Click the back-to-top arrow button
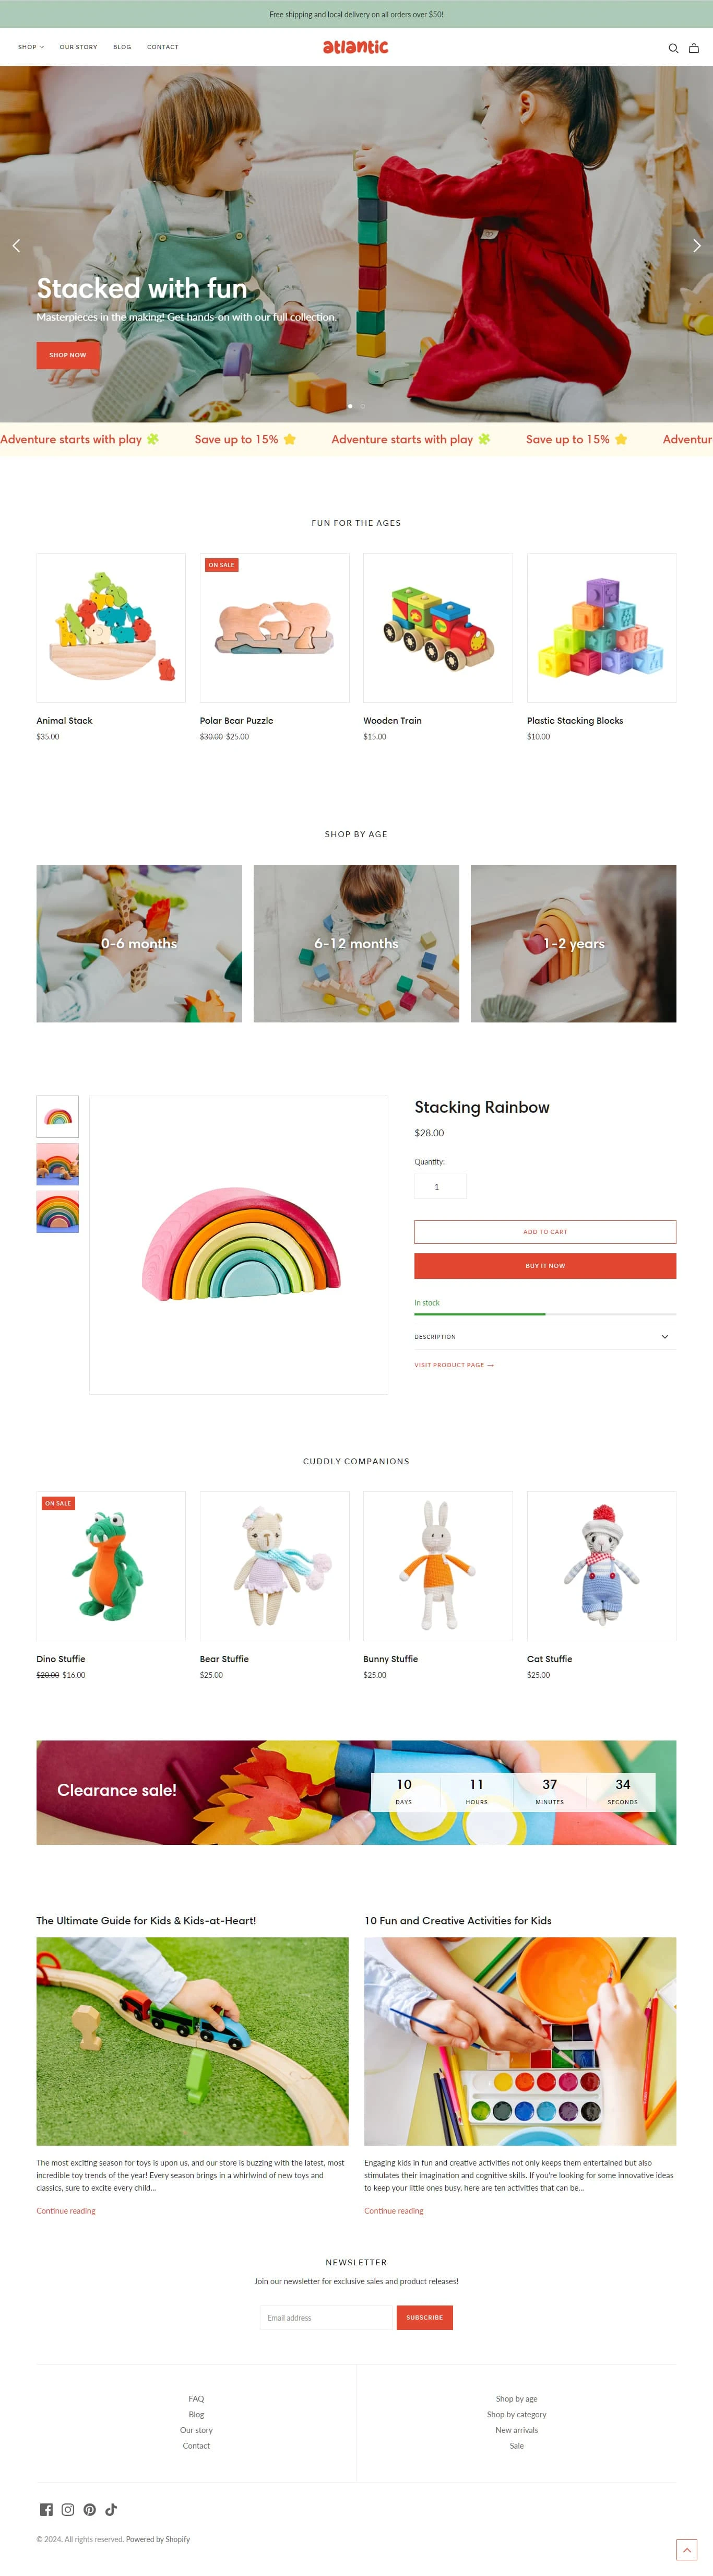 686,2549
